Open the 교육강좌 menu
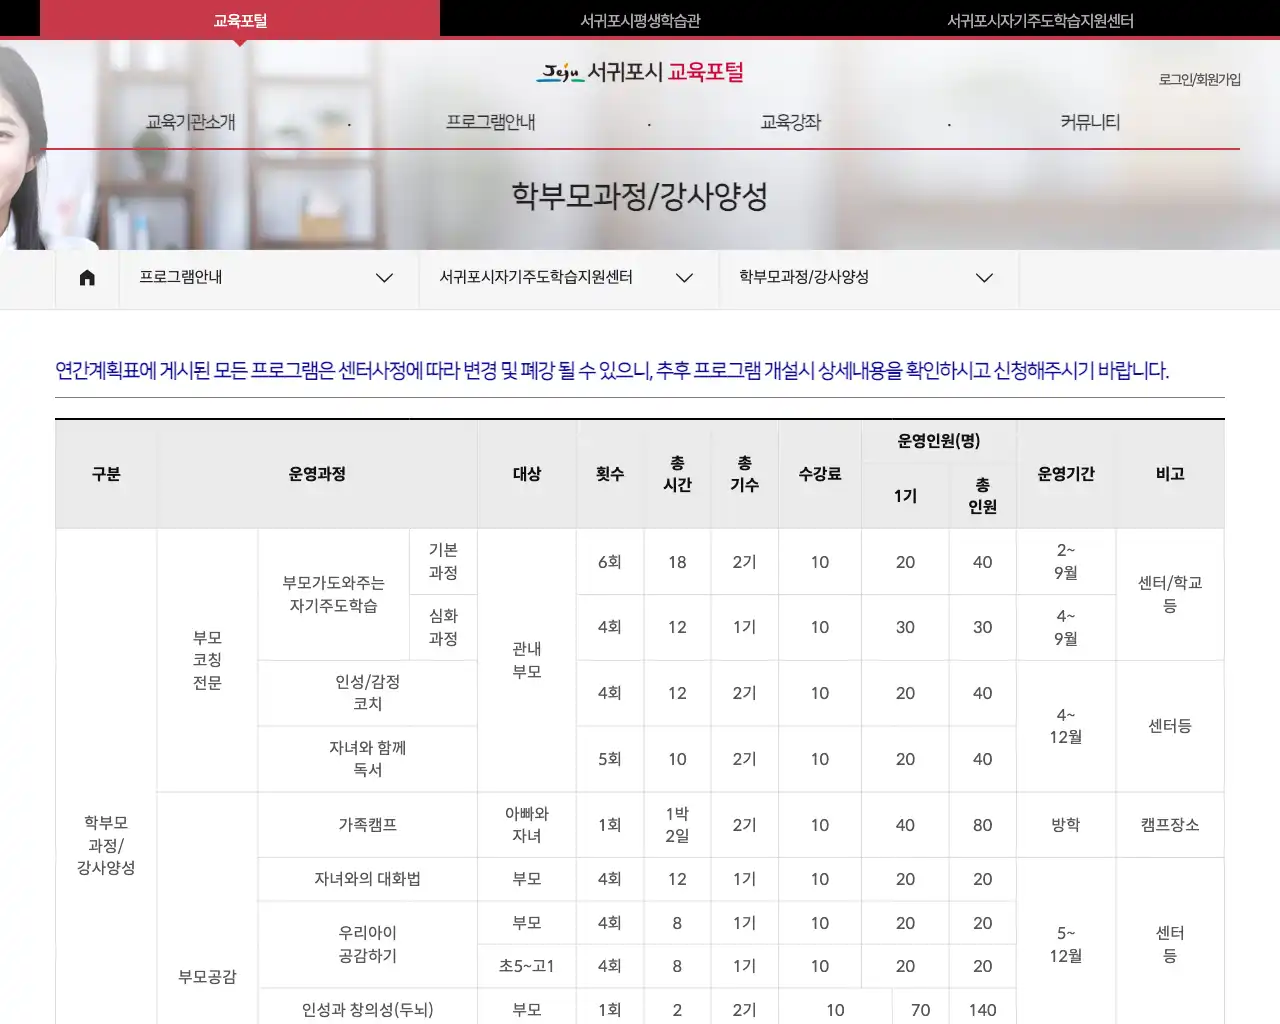 point(789,122)
